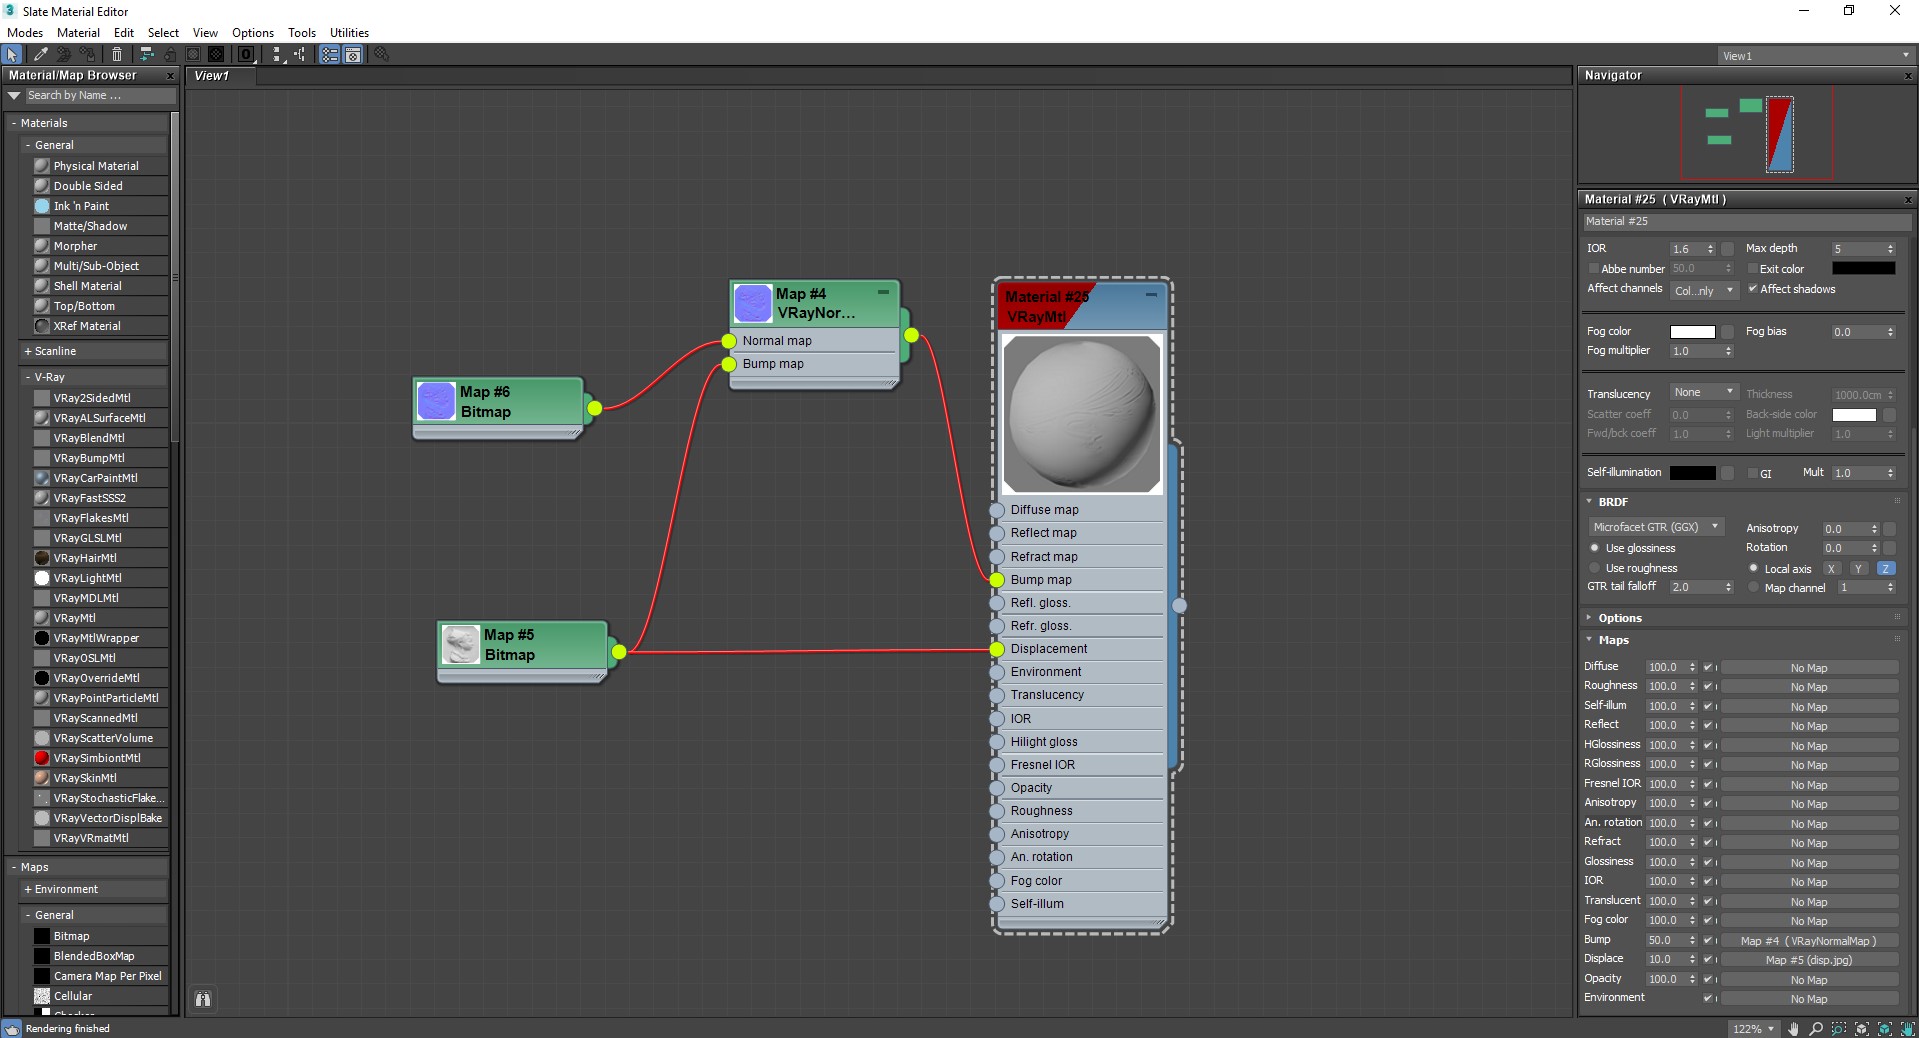Click the Search by Name field
Viewport: 1919px width, 1038px height.
coord(100,96)
